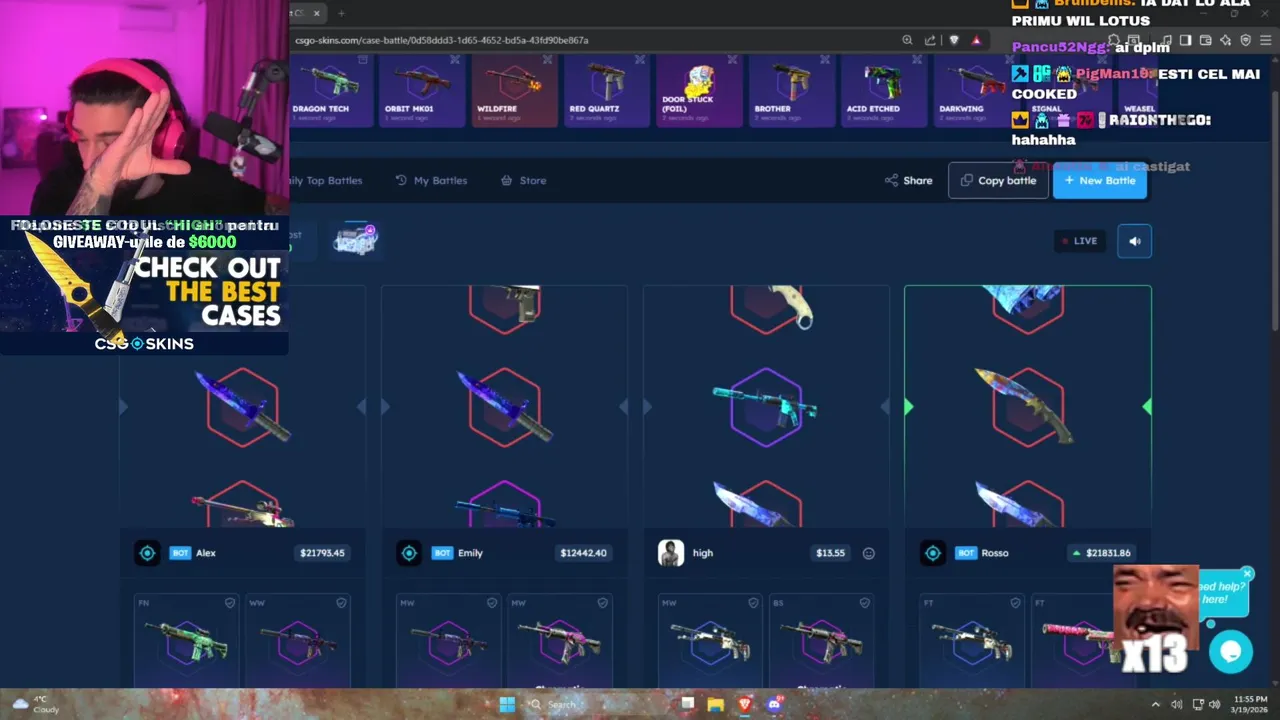This screenshot has width=1280, height=720.
Task: Click the browser address bar URL
Action: 441,40
